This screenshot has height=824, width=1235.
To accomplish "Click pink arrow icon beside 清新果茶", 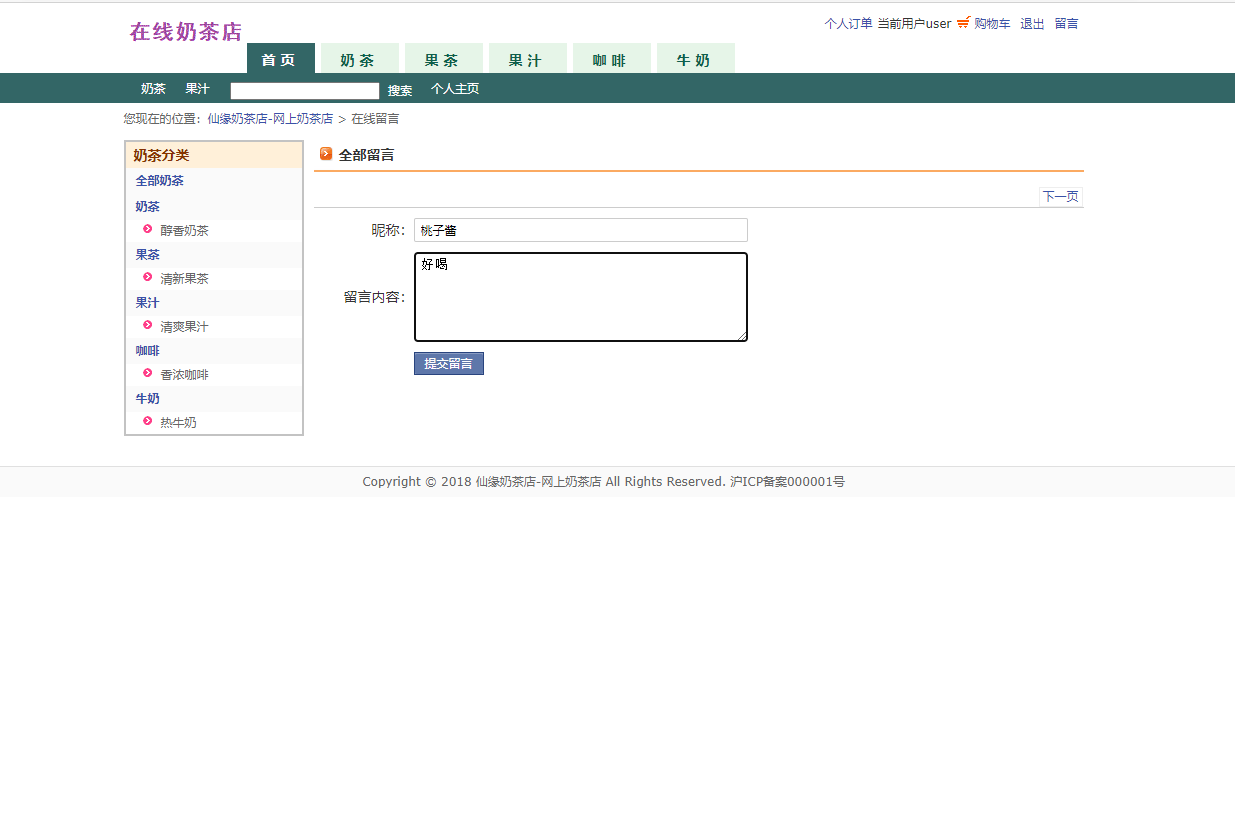I will pos(146,278).
